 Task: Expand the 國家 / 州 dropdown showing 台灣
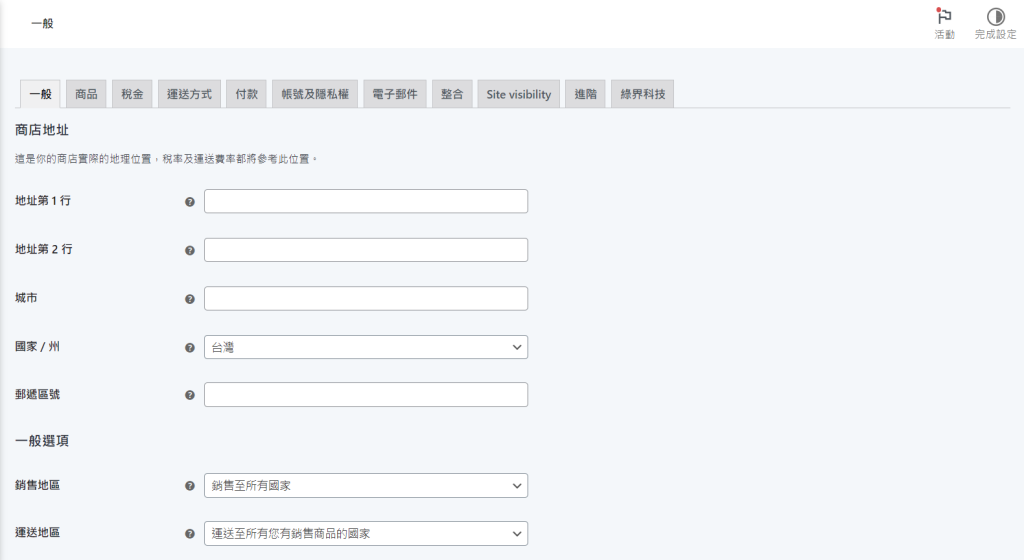coord(366,347)
